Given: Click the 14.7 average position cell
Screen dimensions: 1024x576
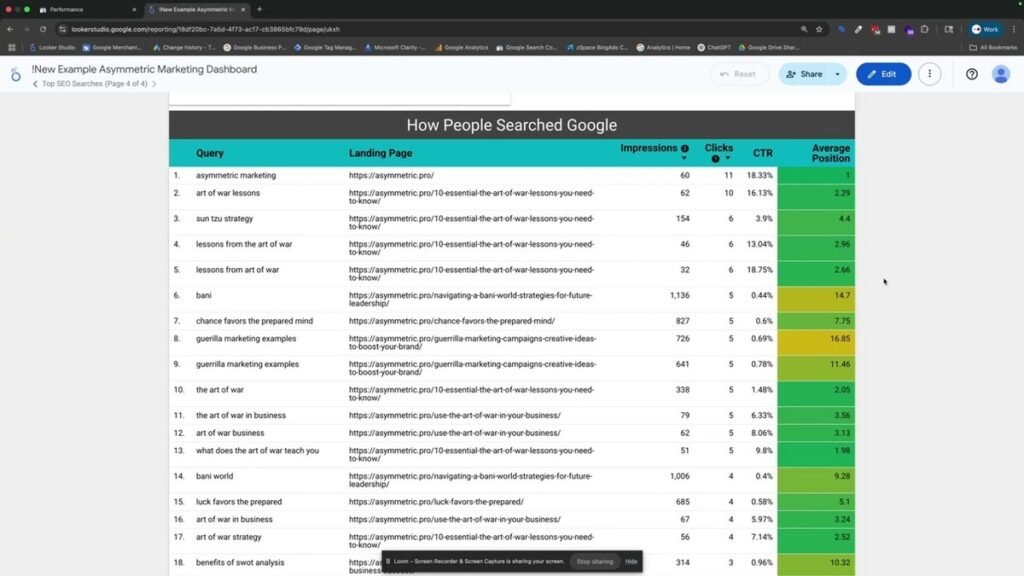Looking at the screenshot, I should click(816, 298).
